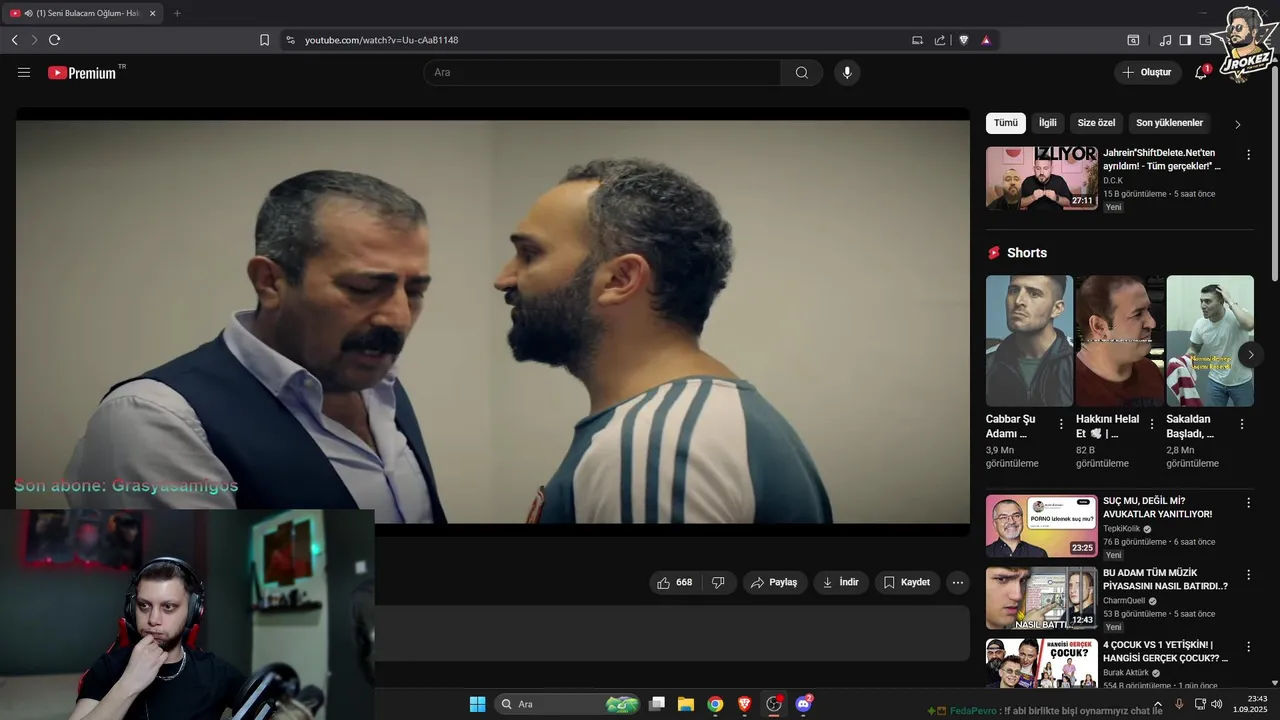Screen dimensions: 1280x720
Task: Open SUÇ MU, DEĞİL Mİ? video title
Action: click(x=1157, y=507)
